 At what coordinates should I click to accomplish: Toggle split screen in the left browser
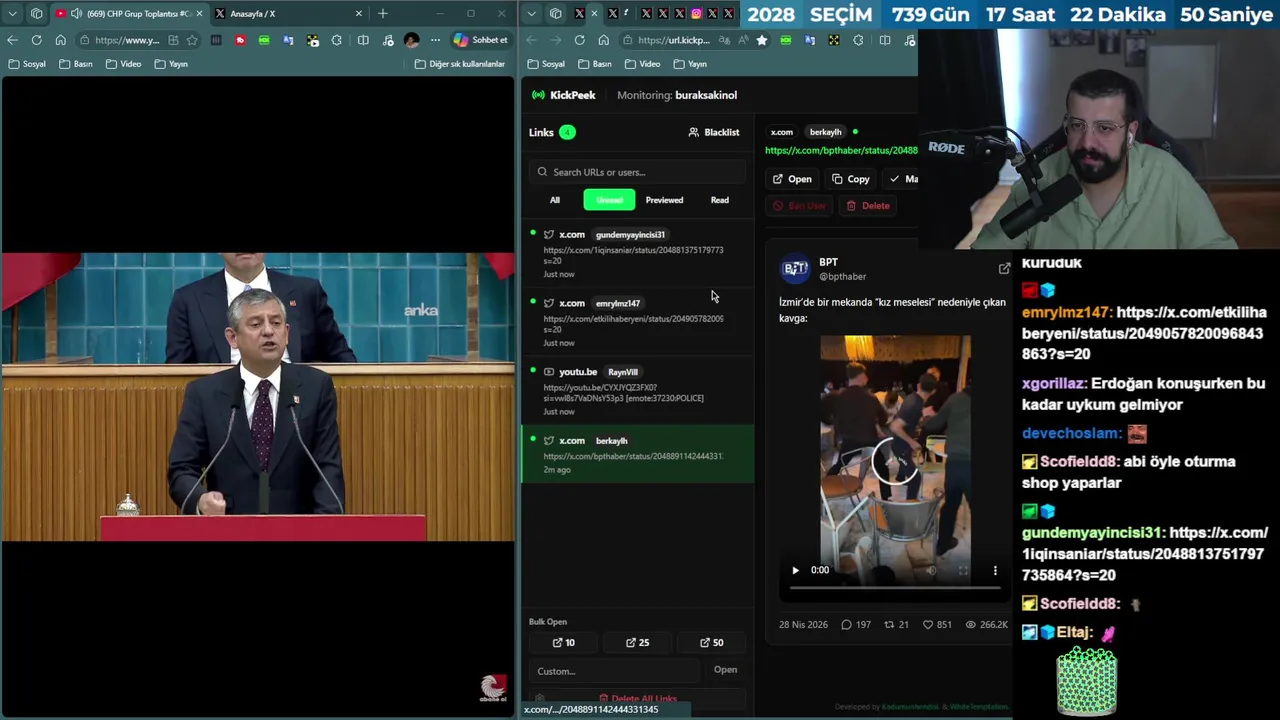point(363,40)
